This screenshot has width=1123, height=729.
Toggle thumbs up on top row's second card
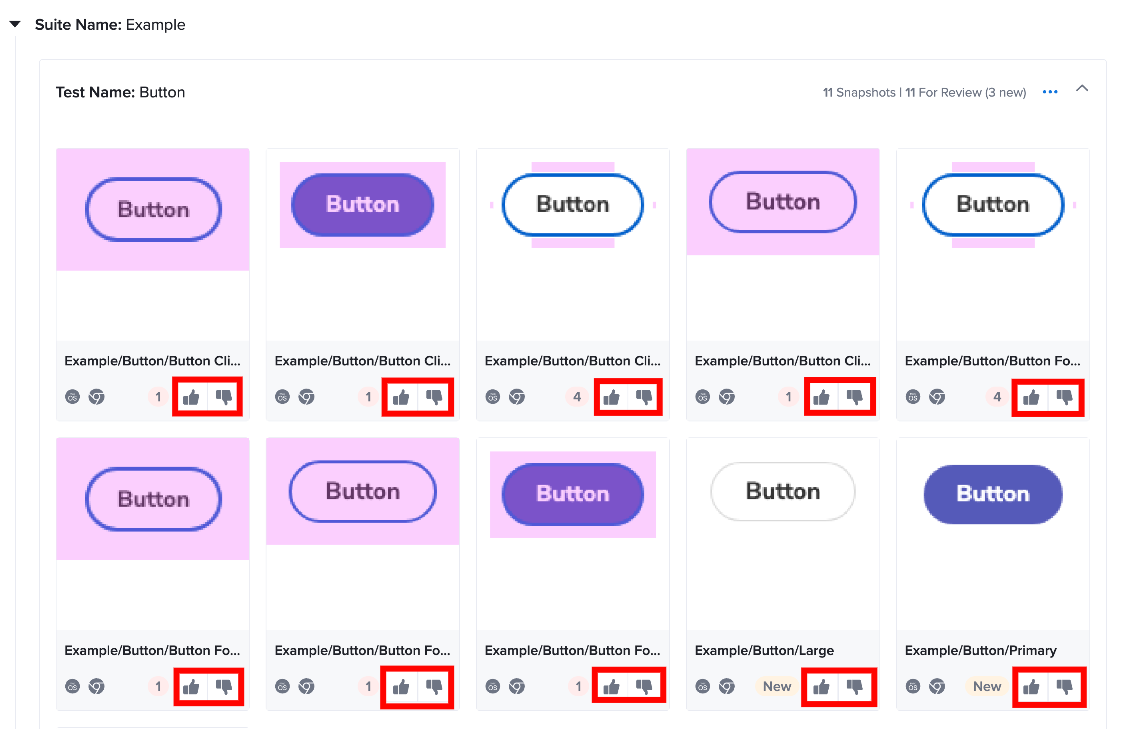(401, 397)
